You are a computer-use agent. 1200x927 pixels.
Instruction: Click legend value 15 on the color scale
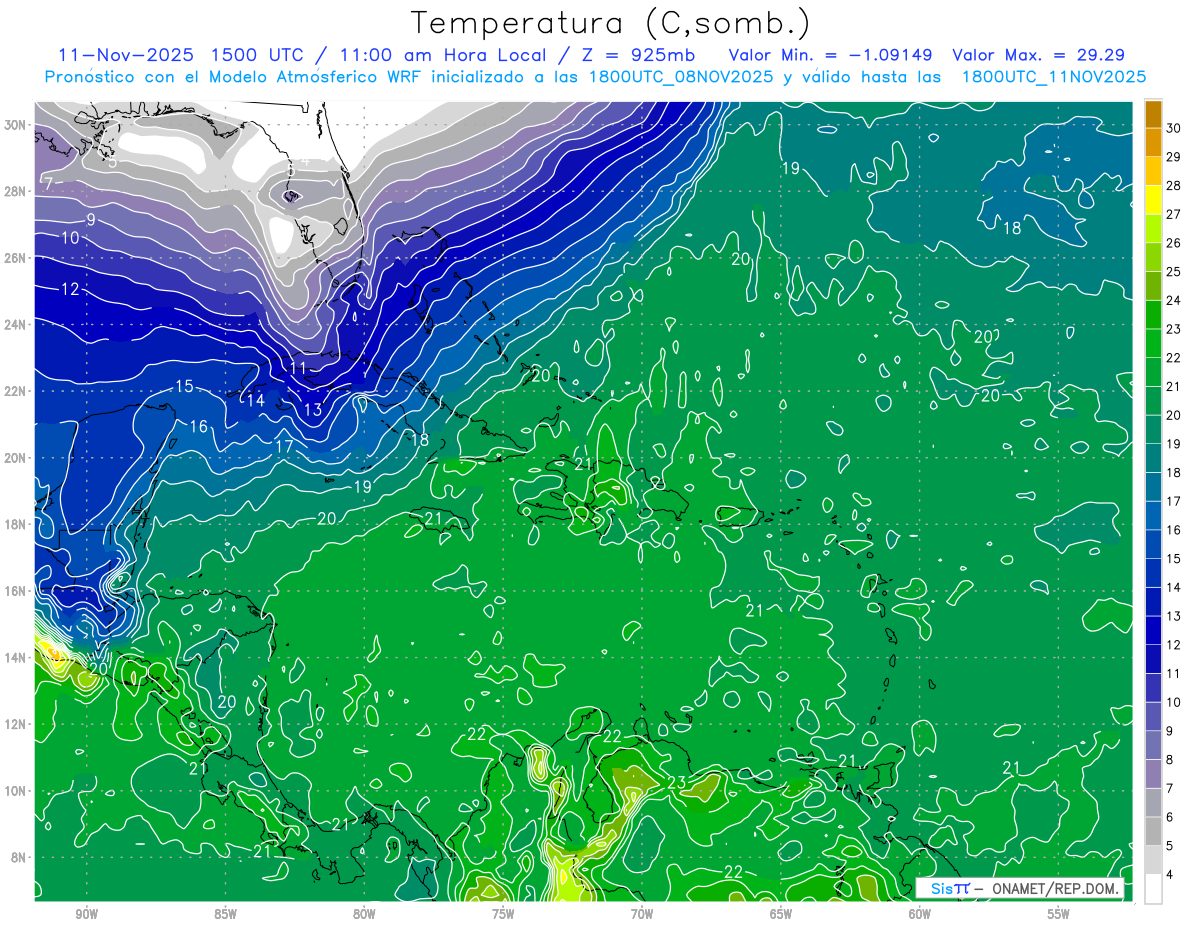click(x=1174, y=558)
